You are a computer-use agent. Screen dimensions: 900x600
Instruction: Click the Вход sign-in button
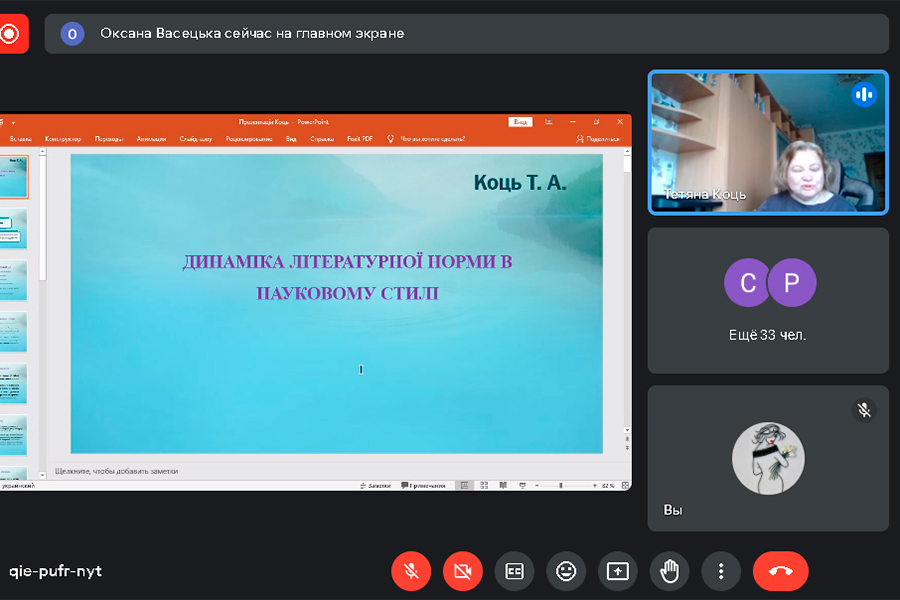tap(520, 121)
